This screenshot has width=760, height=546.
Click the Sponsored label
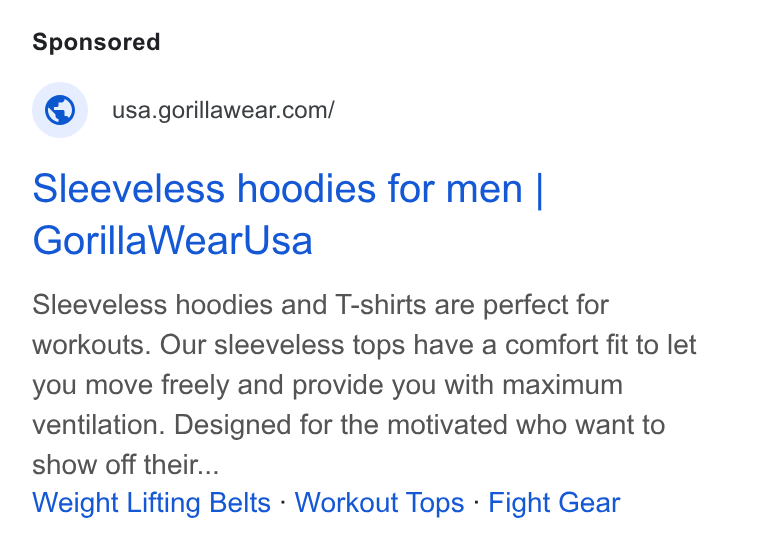[96, 42]
